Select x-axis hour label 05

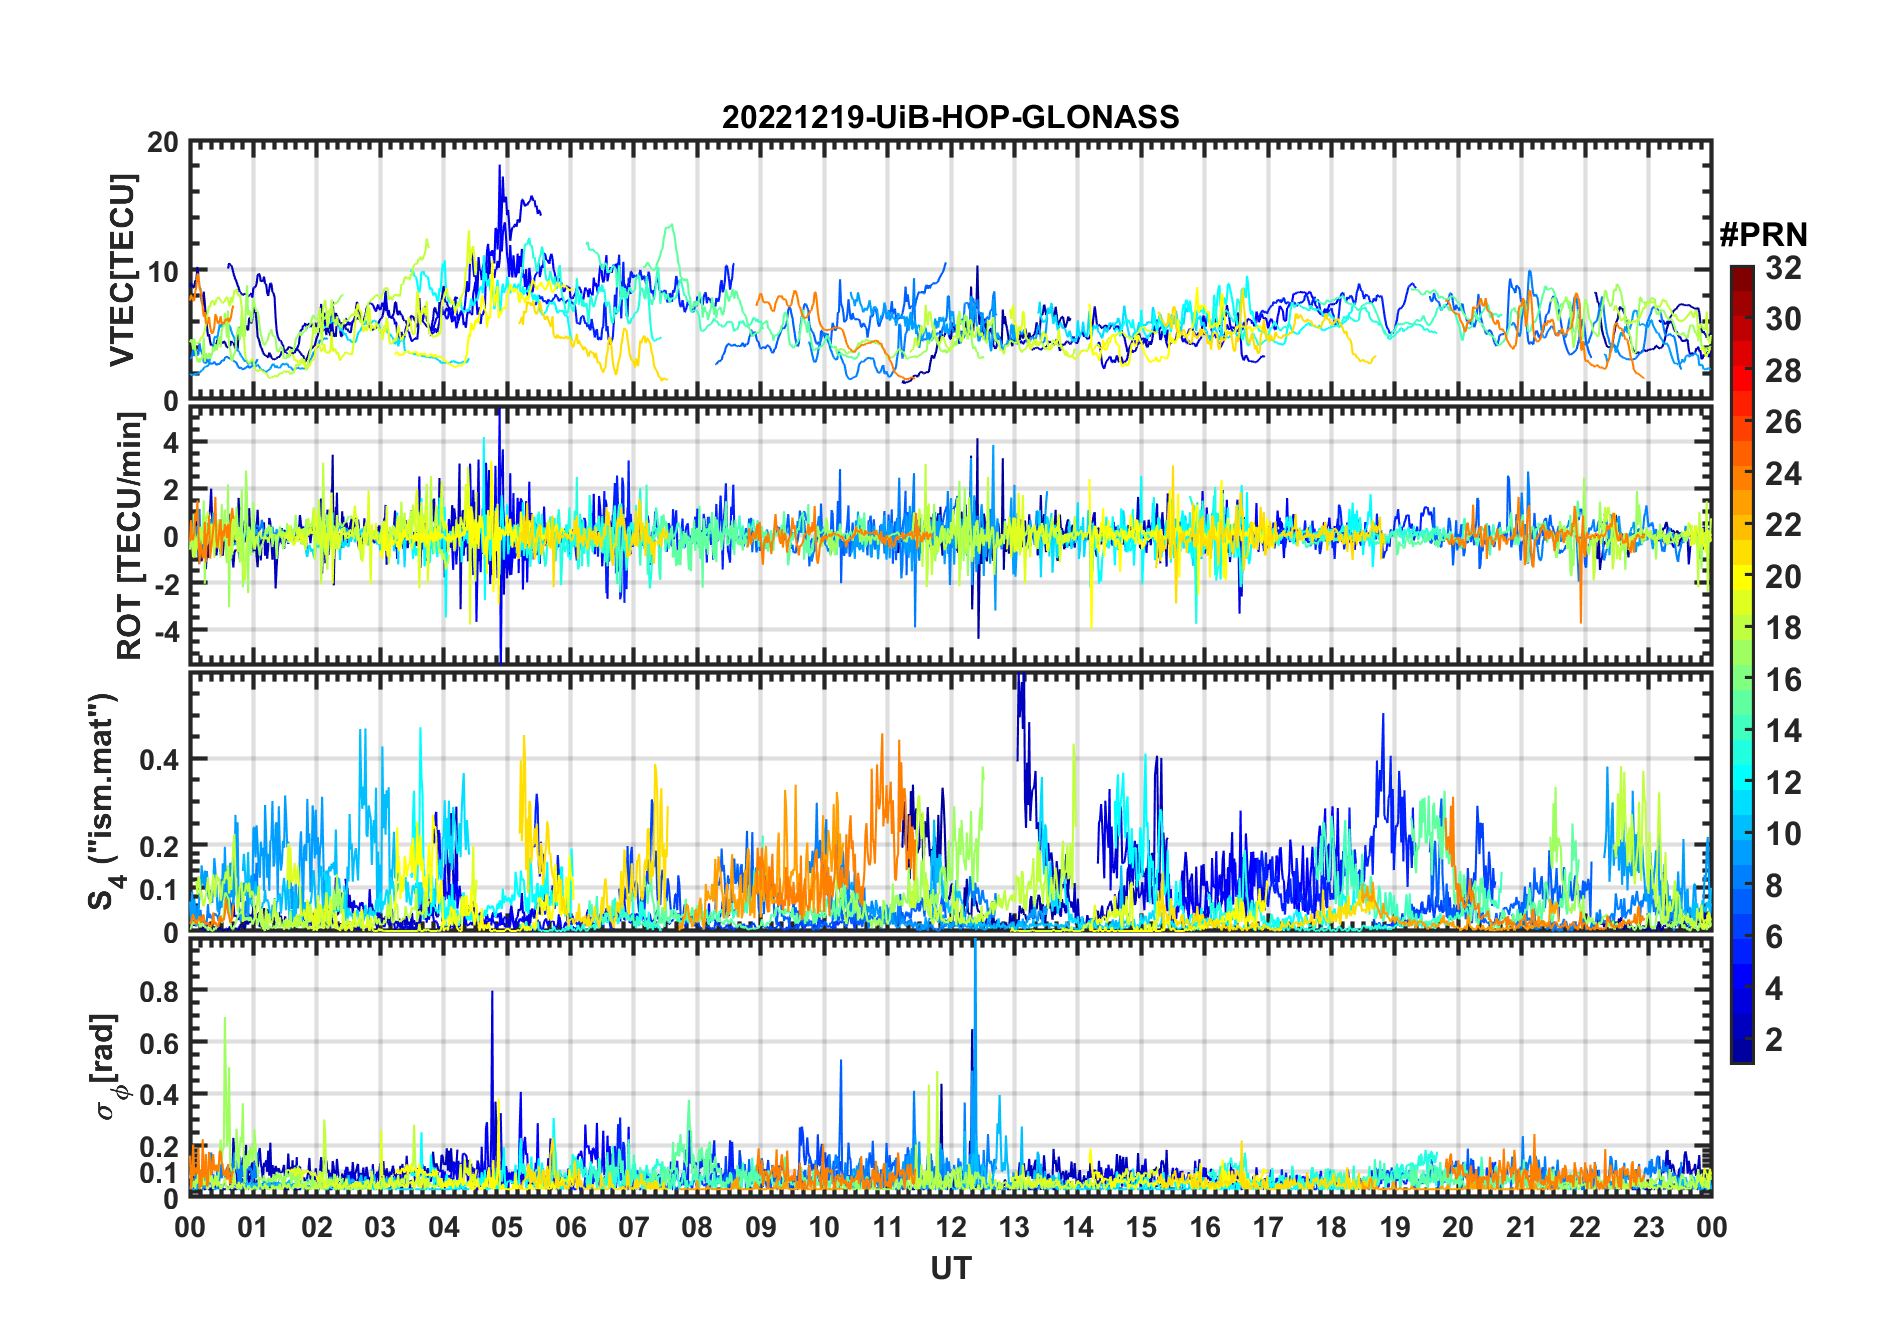pyautogui.click(x=507, y=1227)
